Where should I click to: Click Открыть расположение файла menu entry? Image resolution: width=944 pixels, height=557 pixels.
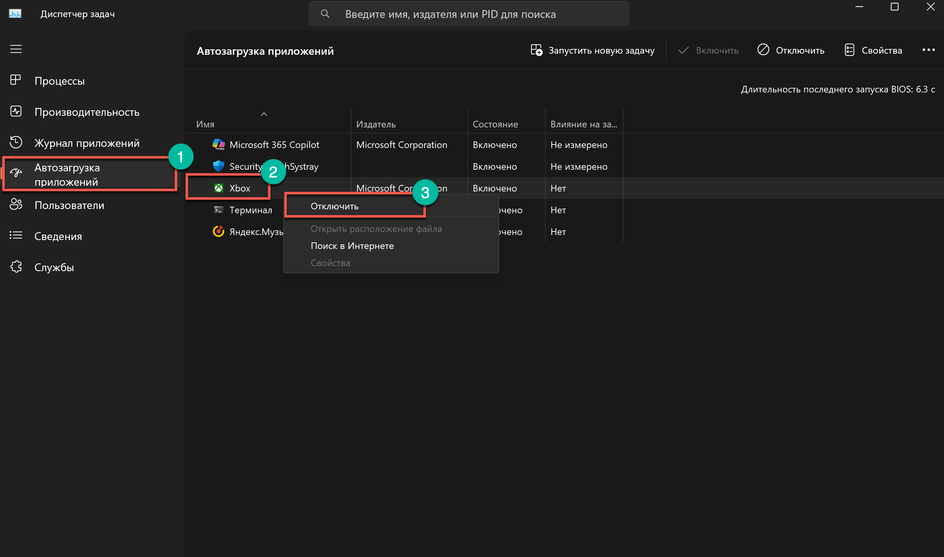click(x=376, y=229)
